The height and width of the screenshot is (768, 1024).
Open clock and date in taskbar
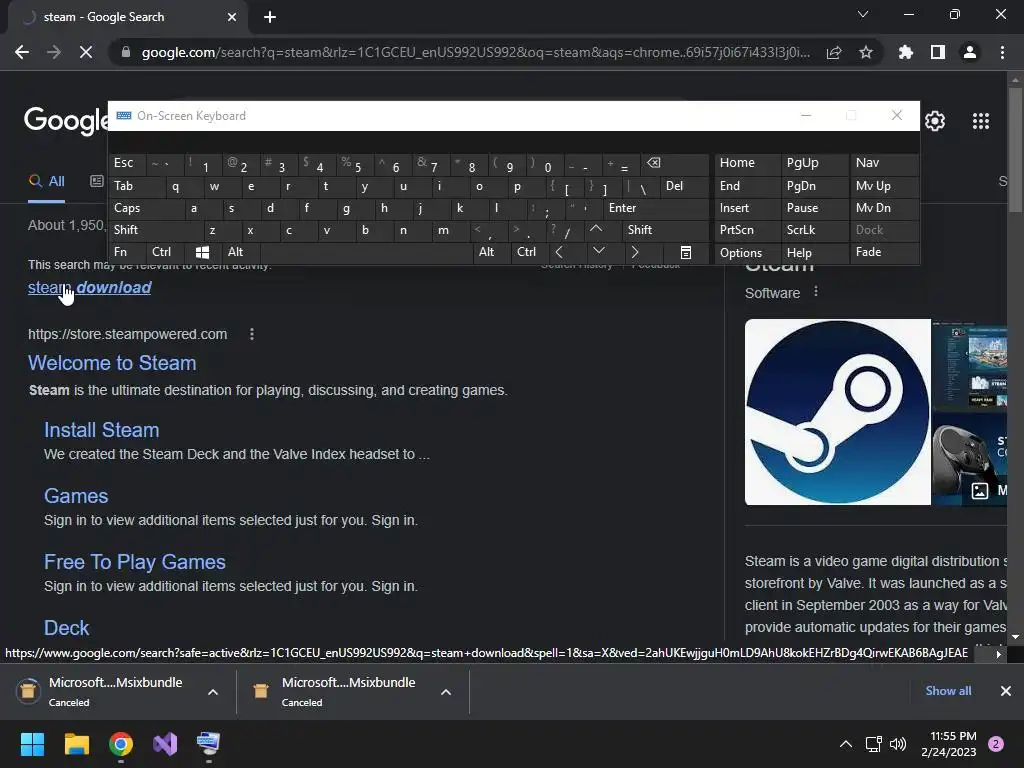[x=949, y=744]
